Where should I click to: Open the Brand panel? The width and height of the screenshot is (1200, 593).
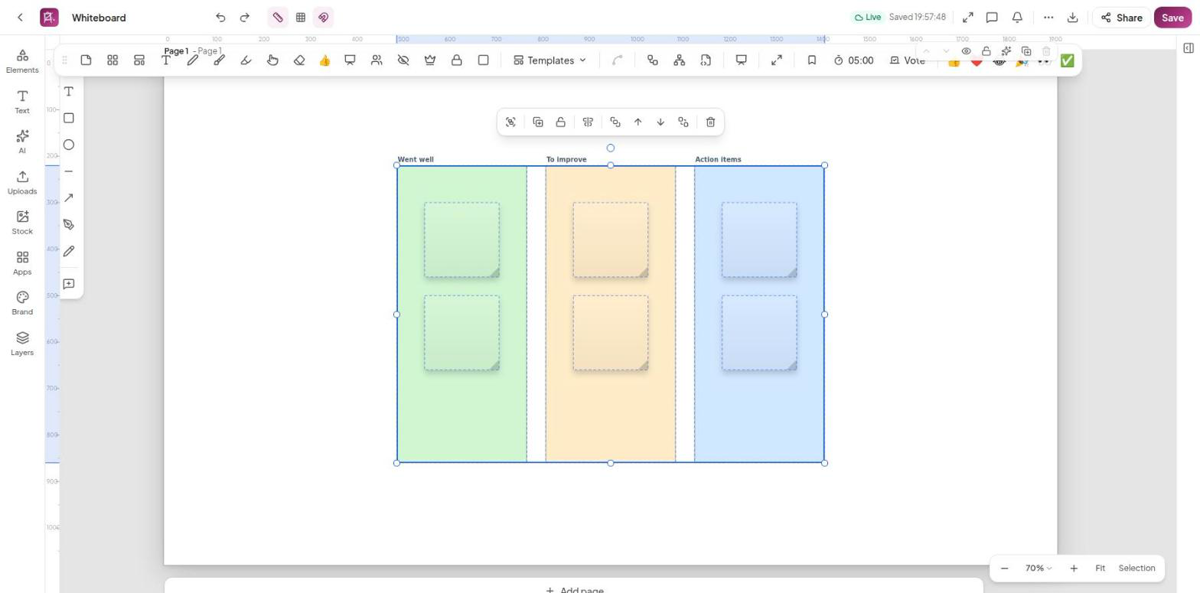pyautogui.click(x=22, y=303)
